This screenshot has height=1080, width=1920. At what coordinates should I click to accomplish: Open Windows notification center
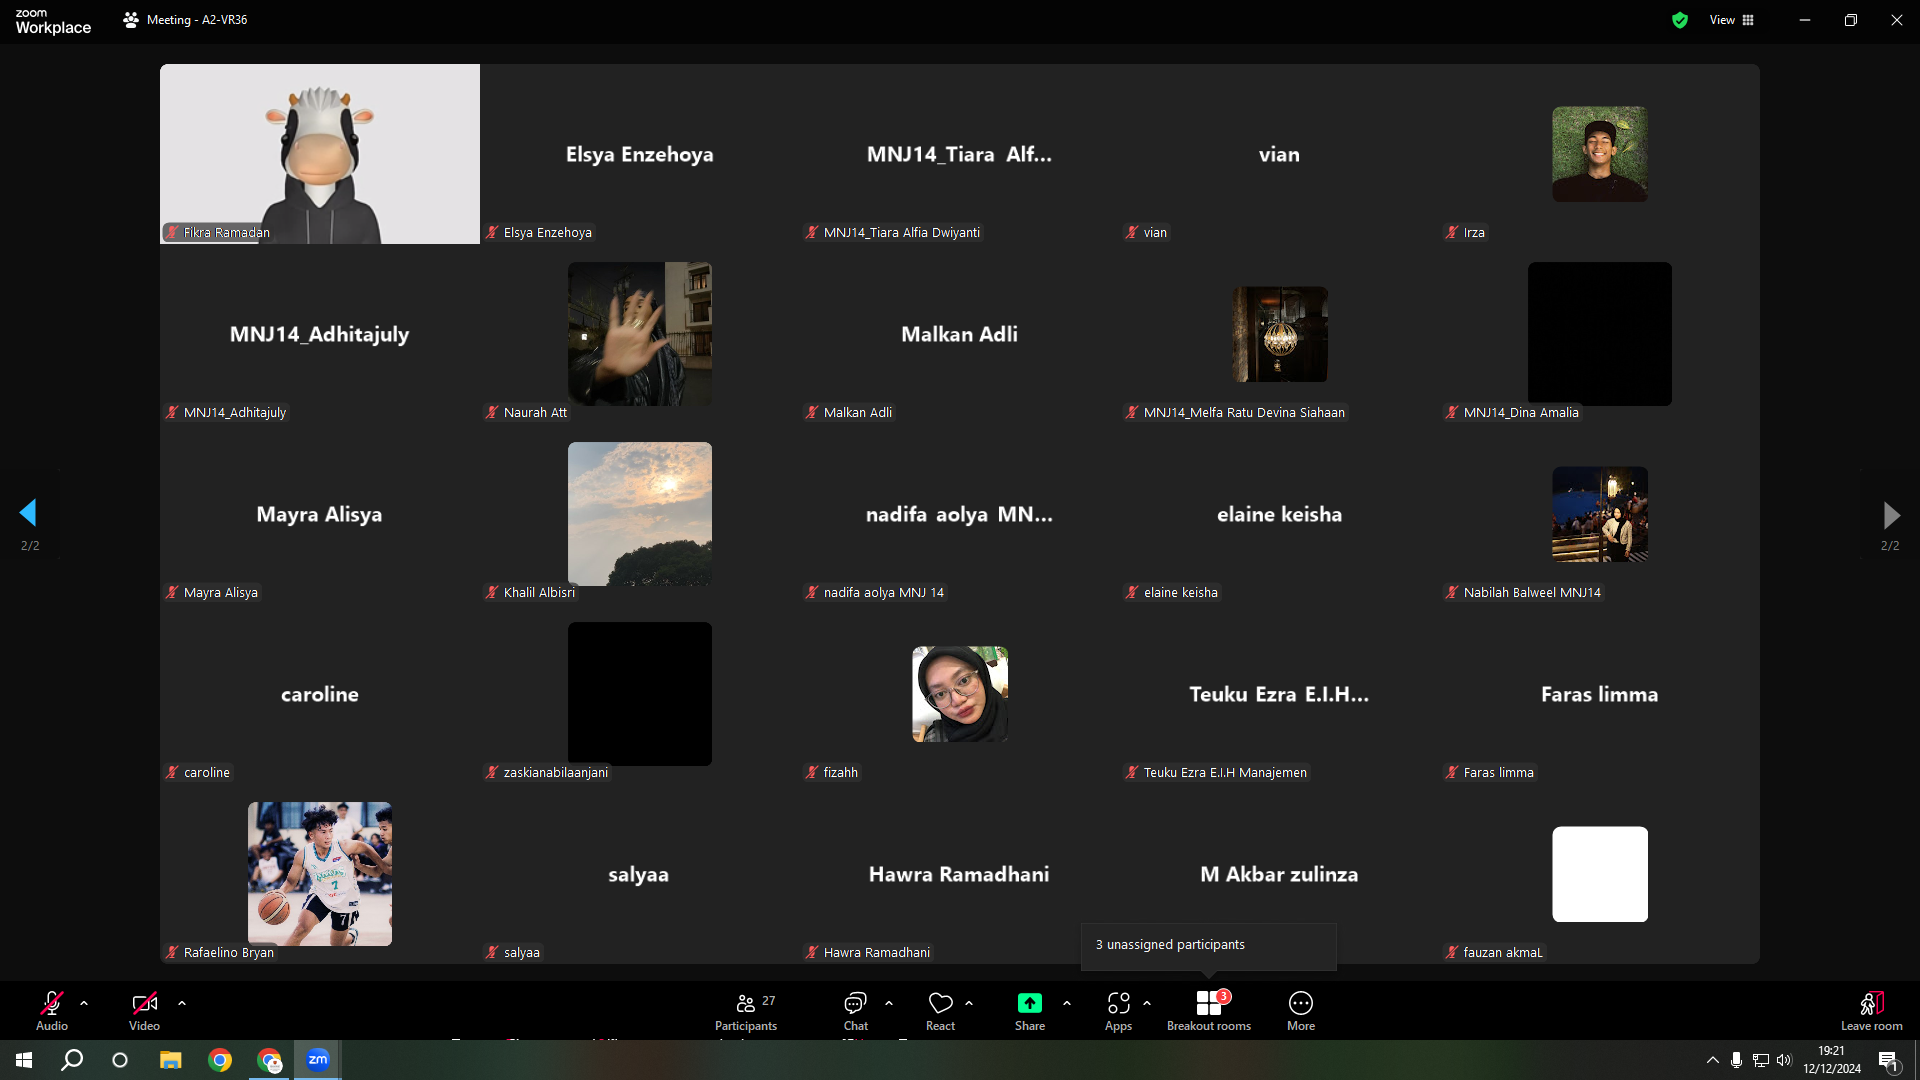pos(1888,1061)
